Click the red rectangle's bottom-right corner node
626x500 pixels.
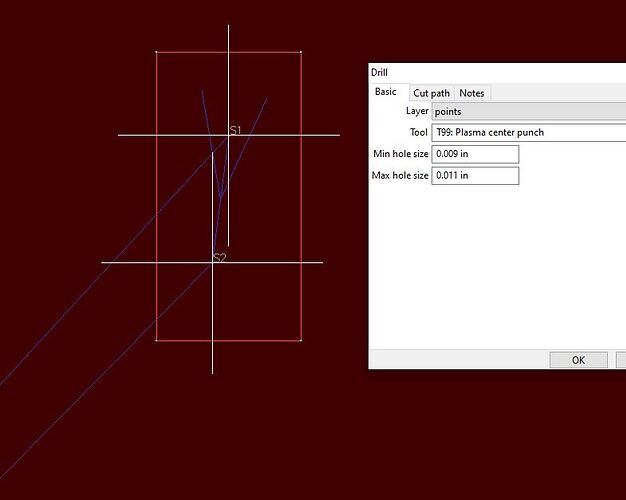300,340
